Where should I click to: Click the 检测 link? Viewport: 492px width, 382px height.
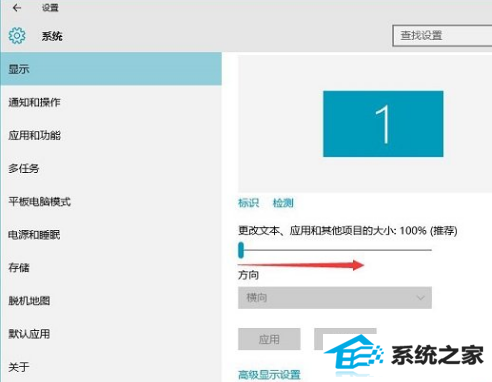(x=283, y=203)
